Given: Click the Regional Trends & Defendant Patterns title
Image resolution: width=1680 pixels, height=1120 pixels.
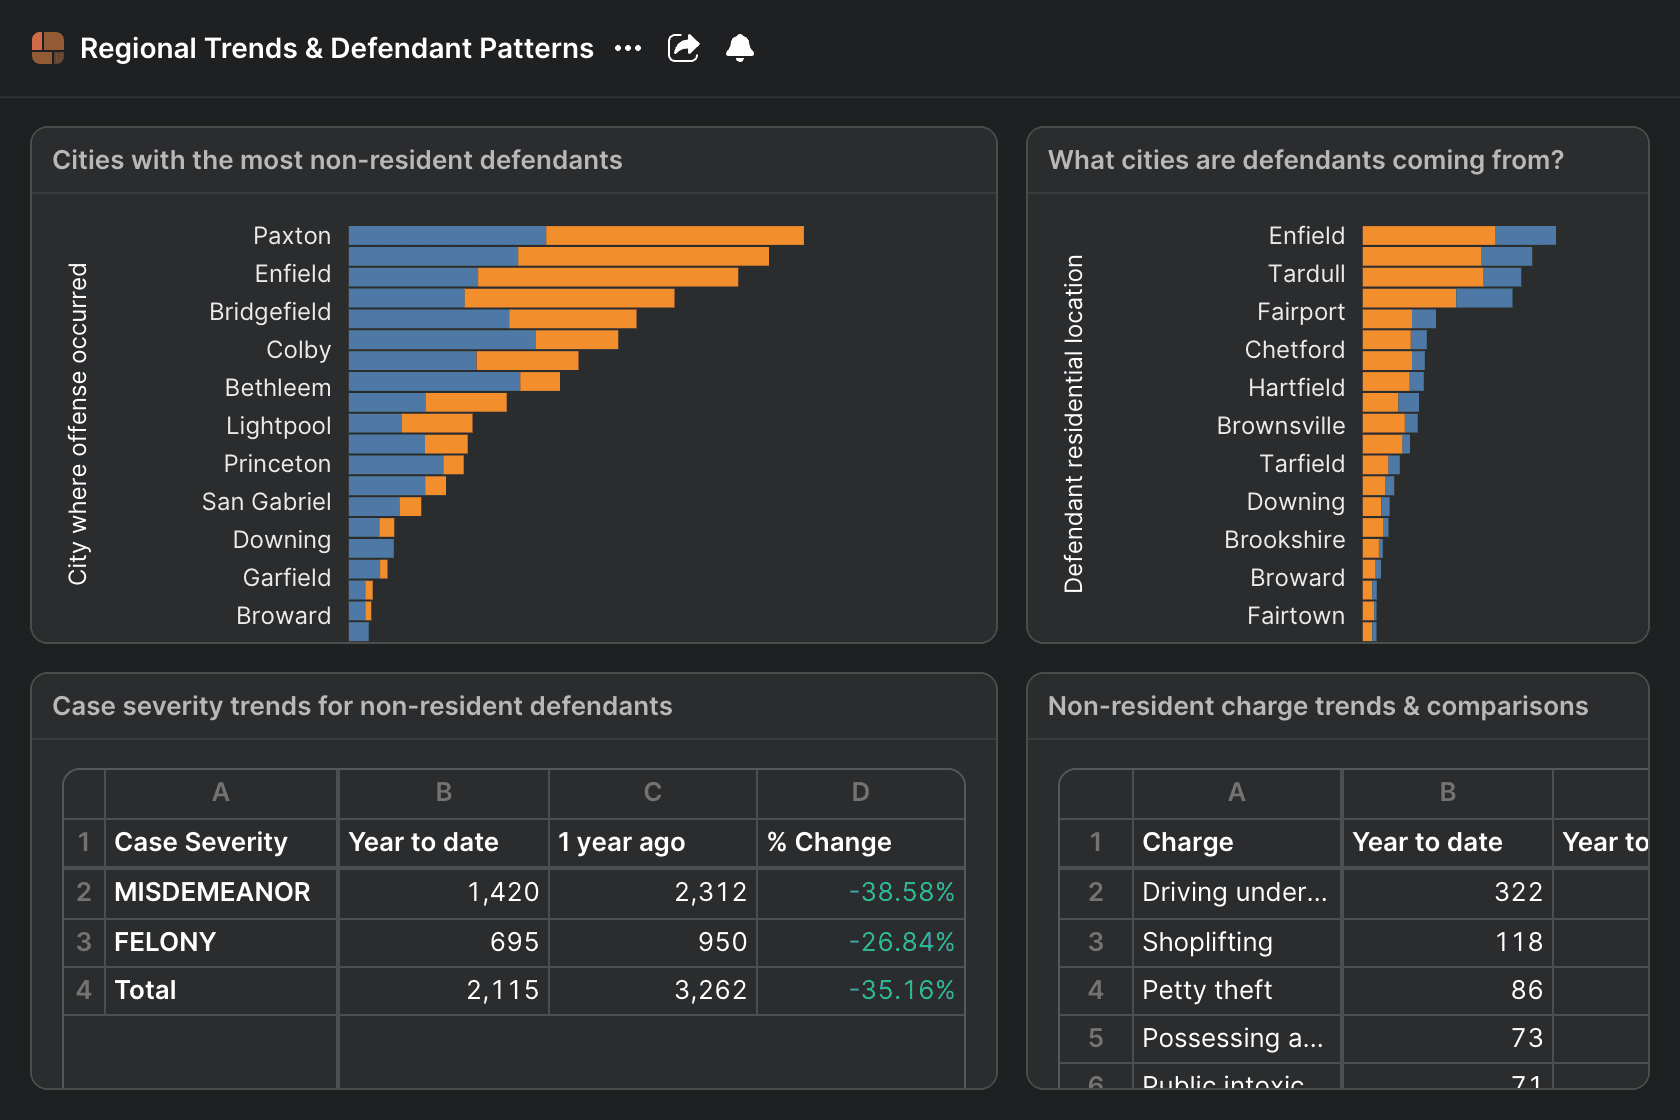Looking at the screenshot, I should [336, 48].
